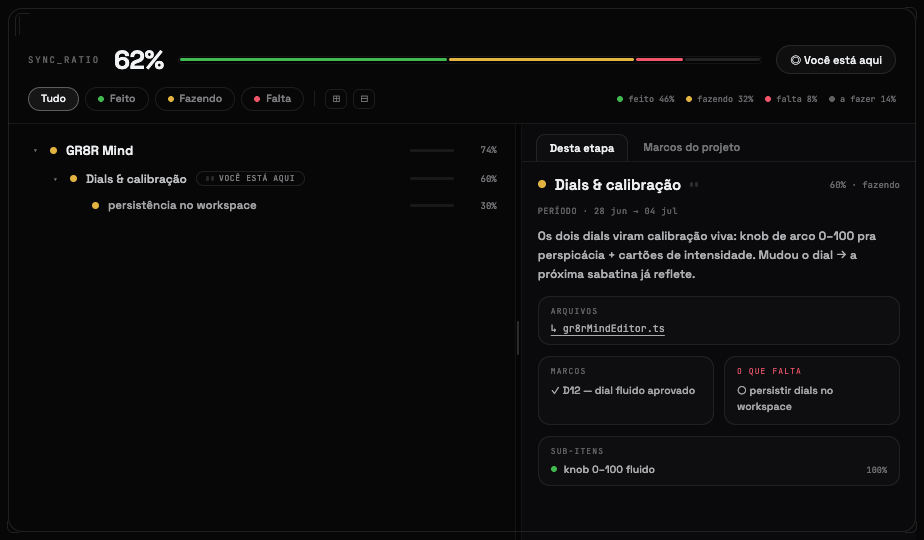Click the expand-all grid icon
The width and height of the screenshot is (924, 540).
pyautogui.click(x=336, y=99)
